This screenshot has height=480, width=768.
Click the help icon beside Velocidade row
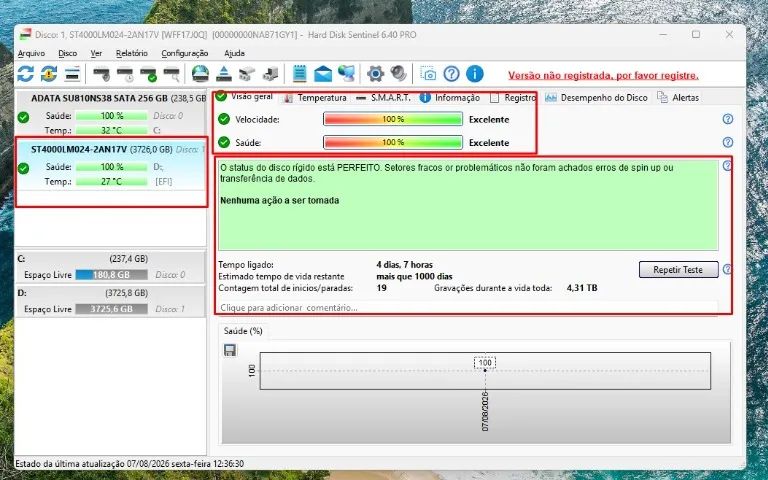click(728, 119)
